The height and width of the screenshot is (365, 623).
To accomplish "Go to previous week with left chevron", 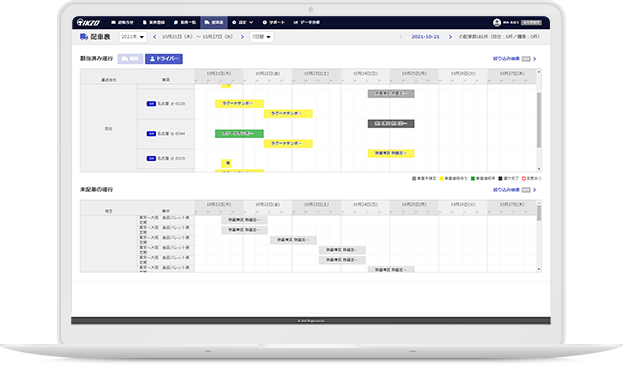I will [x=155, y=37].
